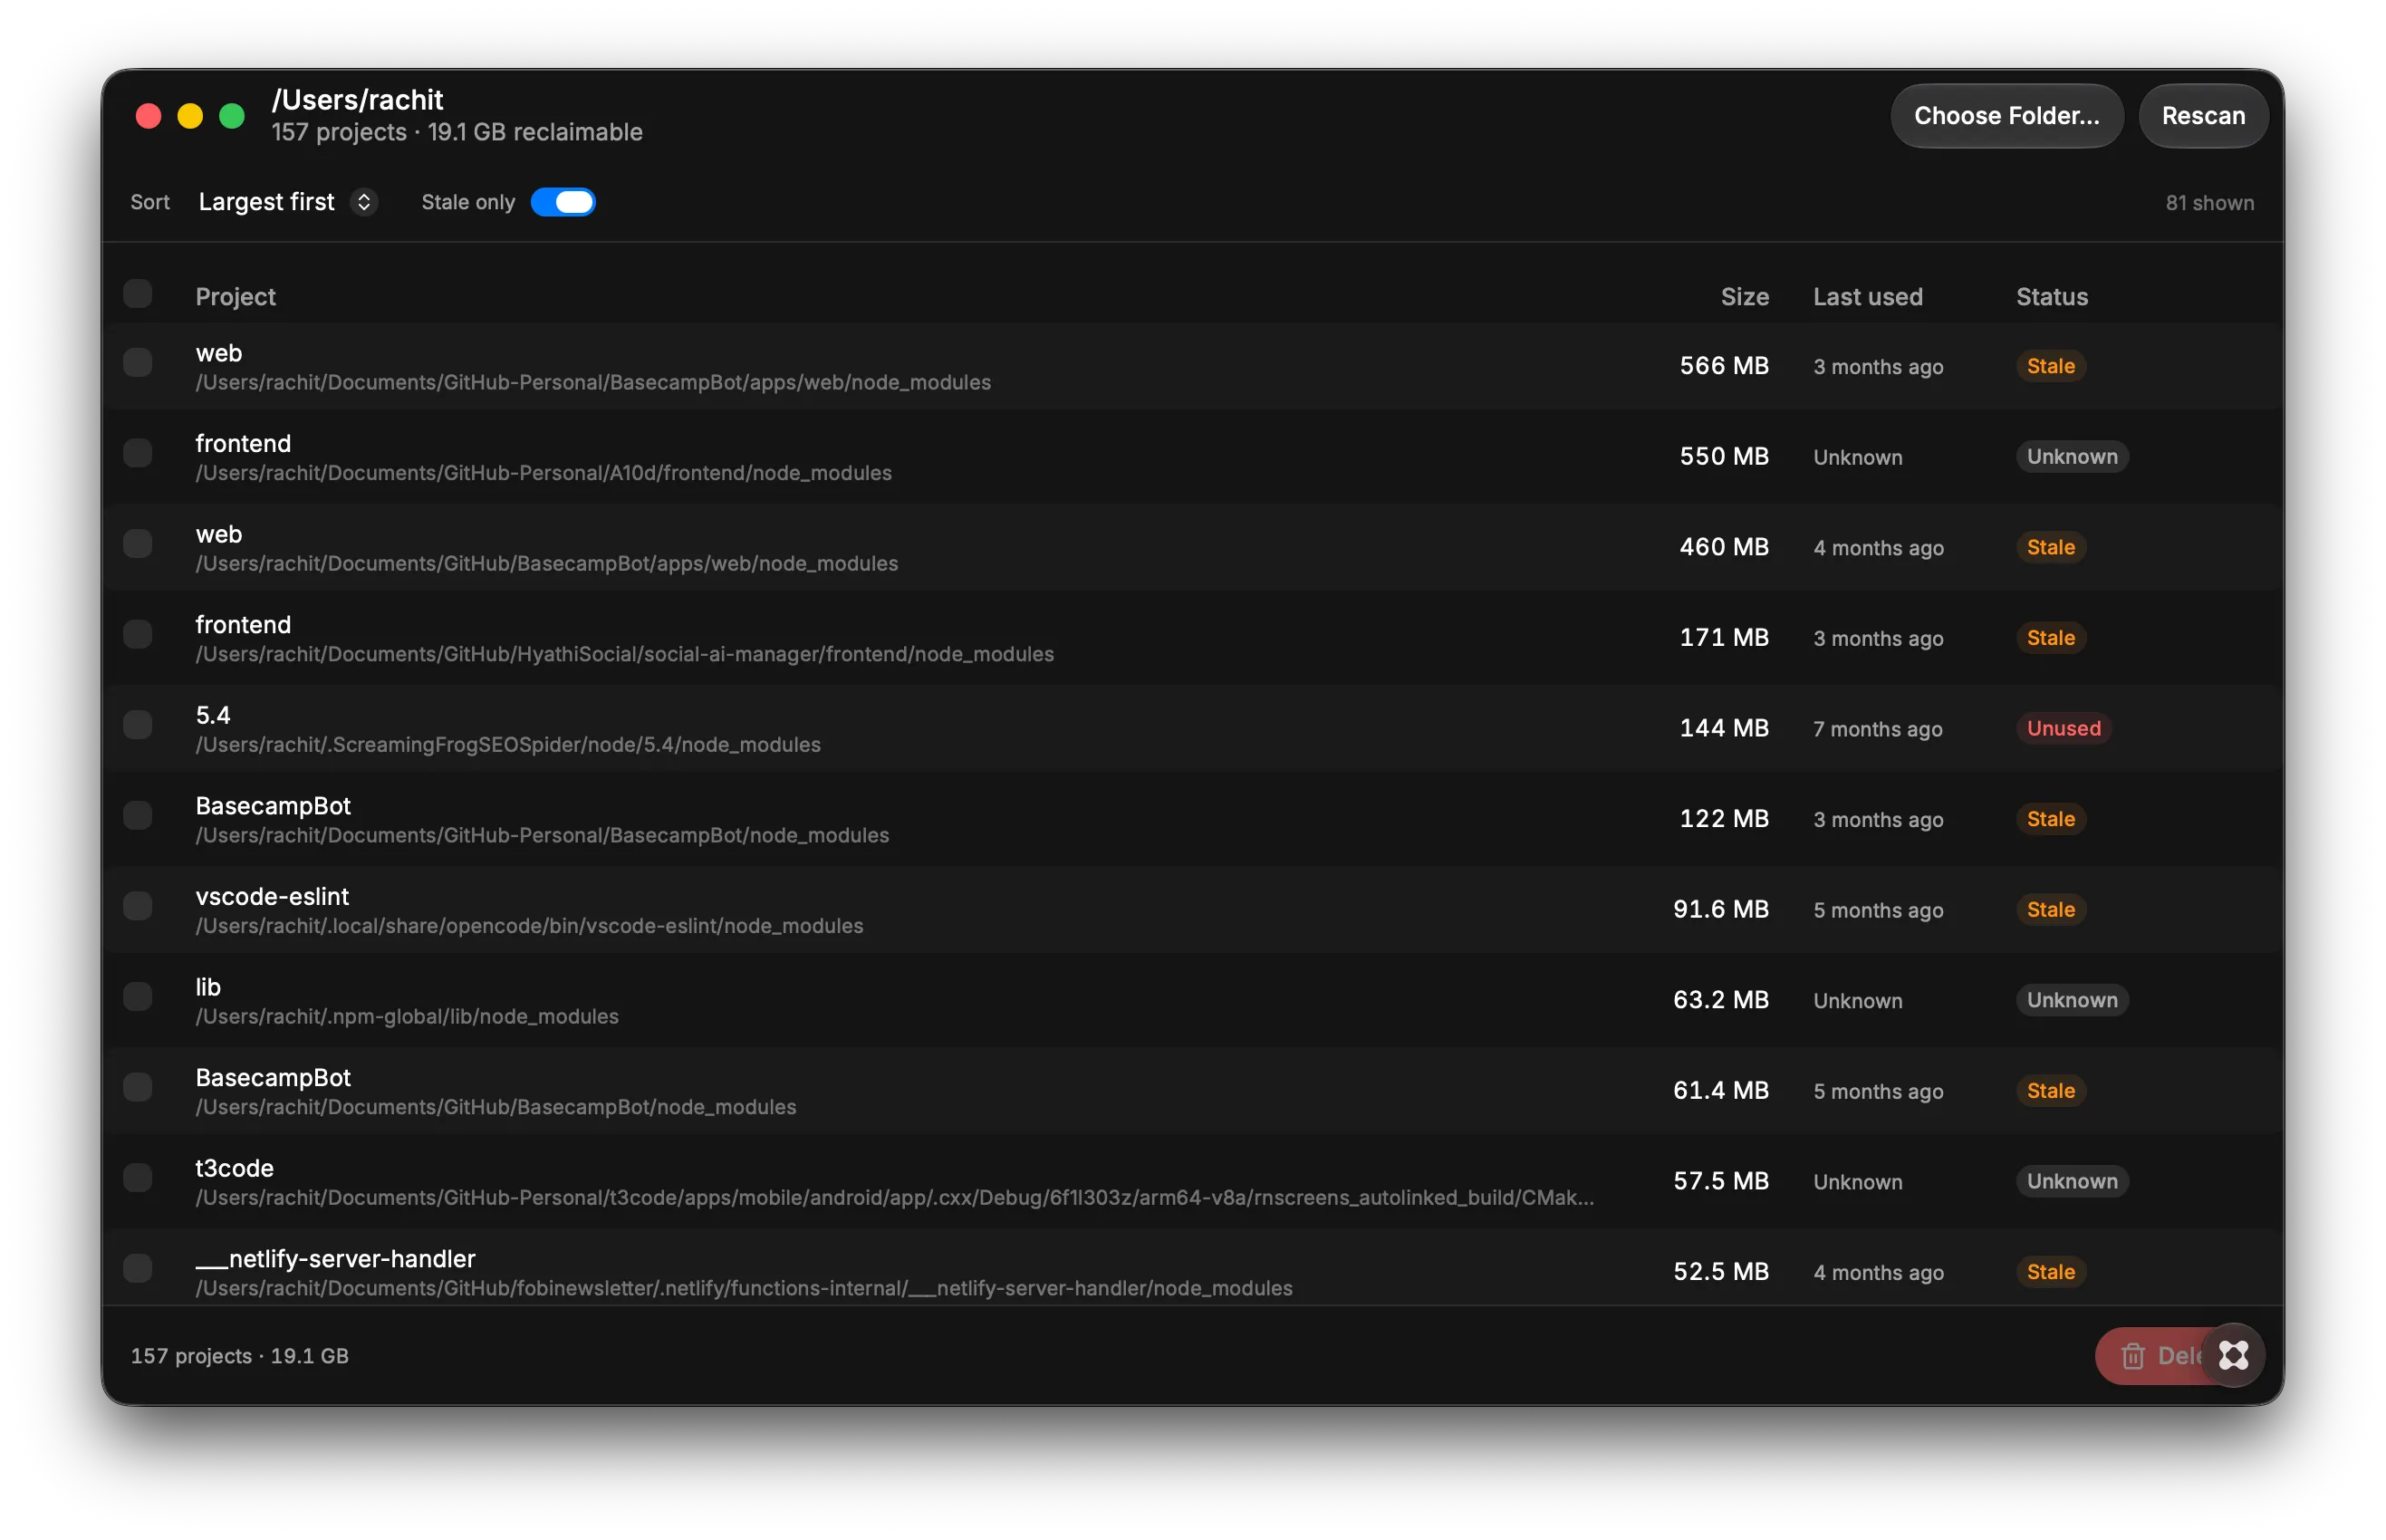Click the Unknown badge on the lib row
The height and width of the screenshot is (1540, 2386).
(x=2071, y=1000)
